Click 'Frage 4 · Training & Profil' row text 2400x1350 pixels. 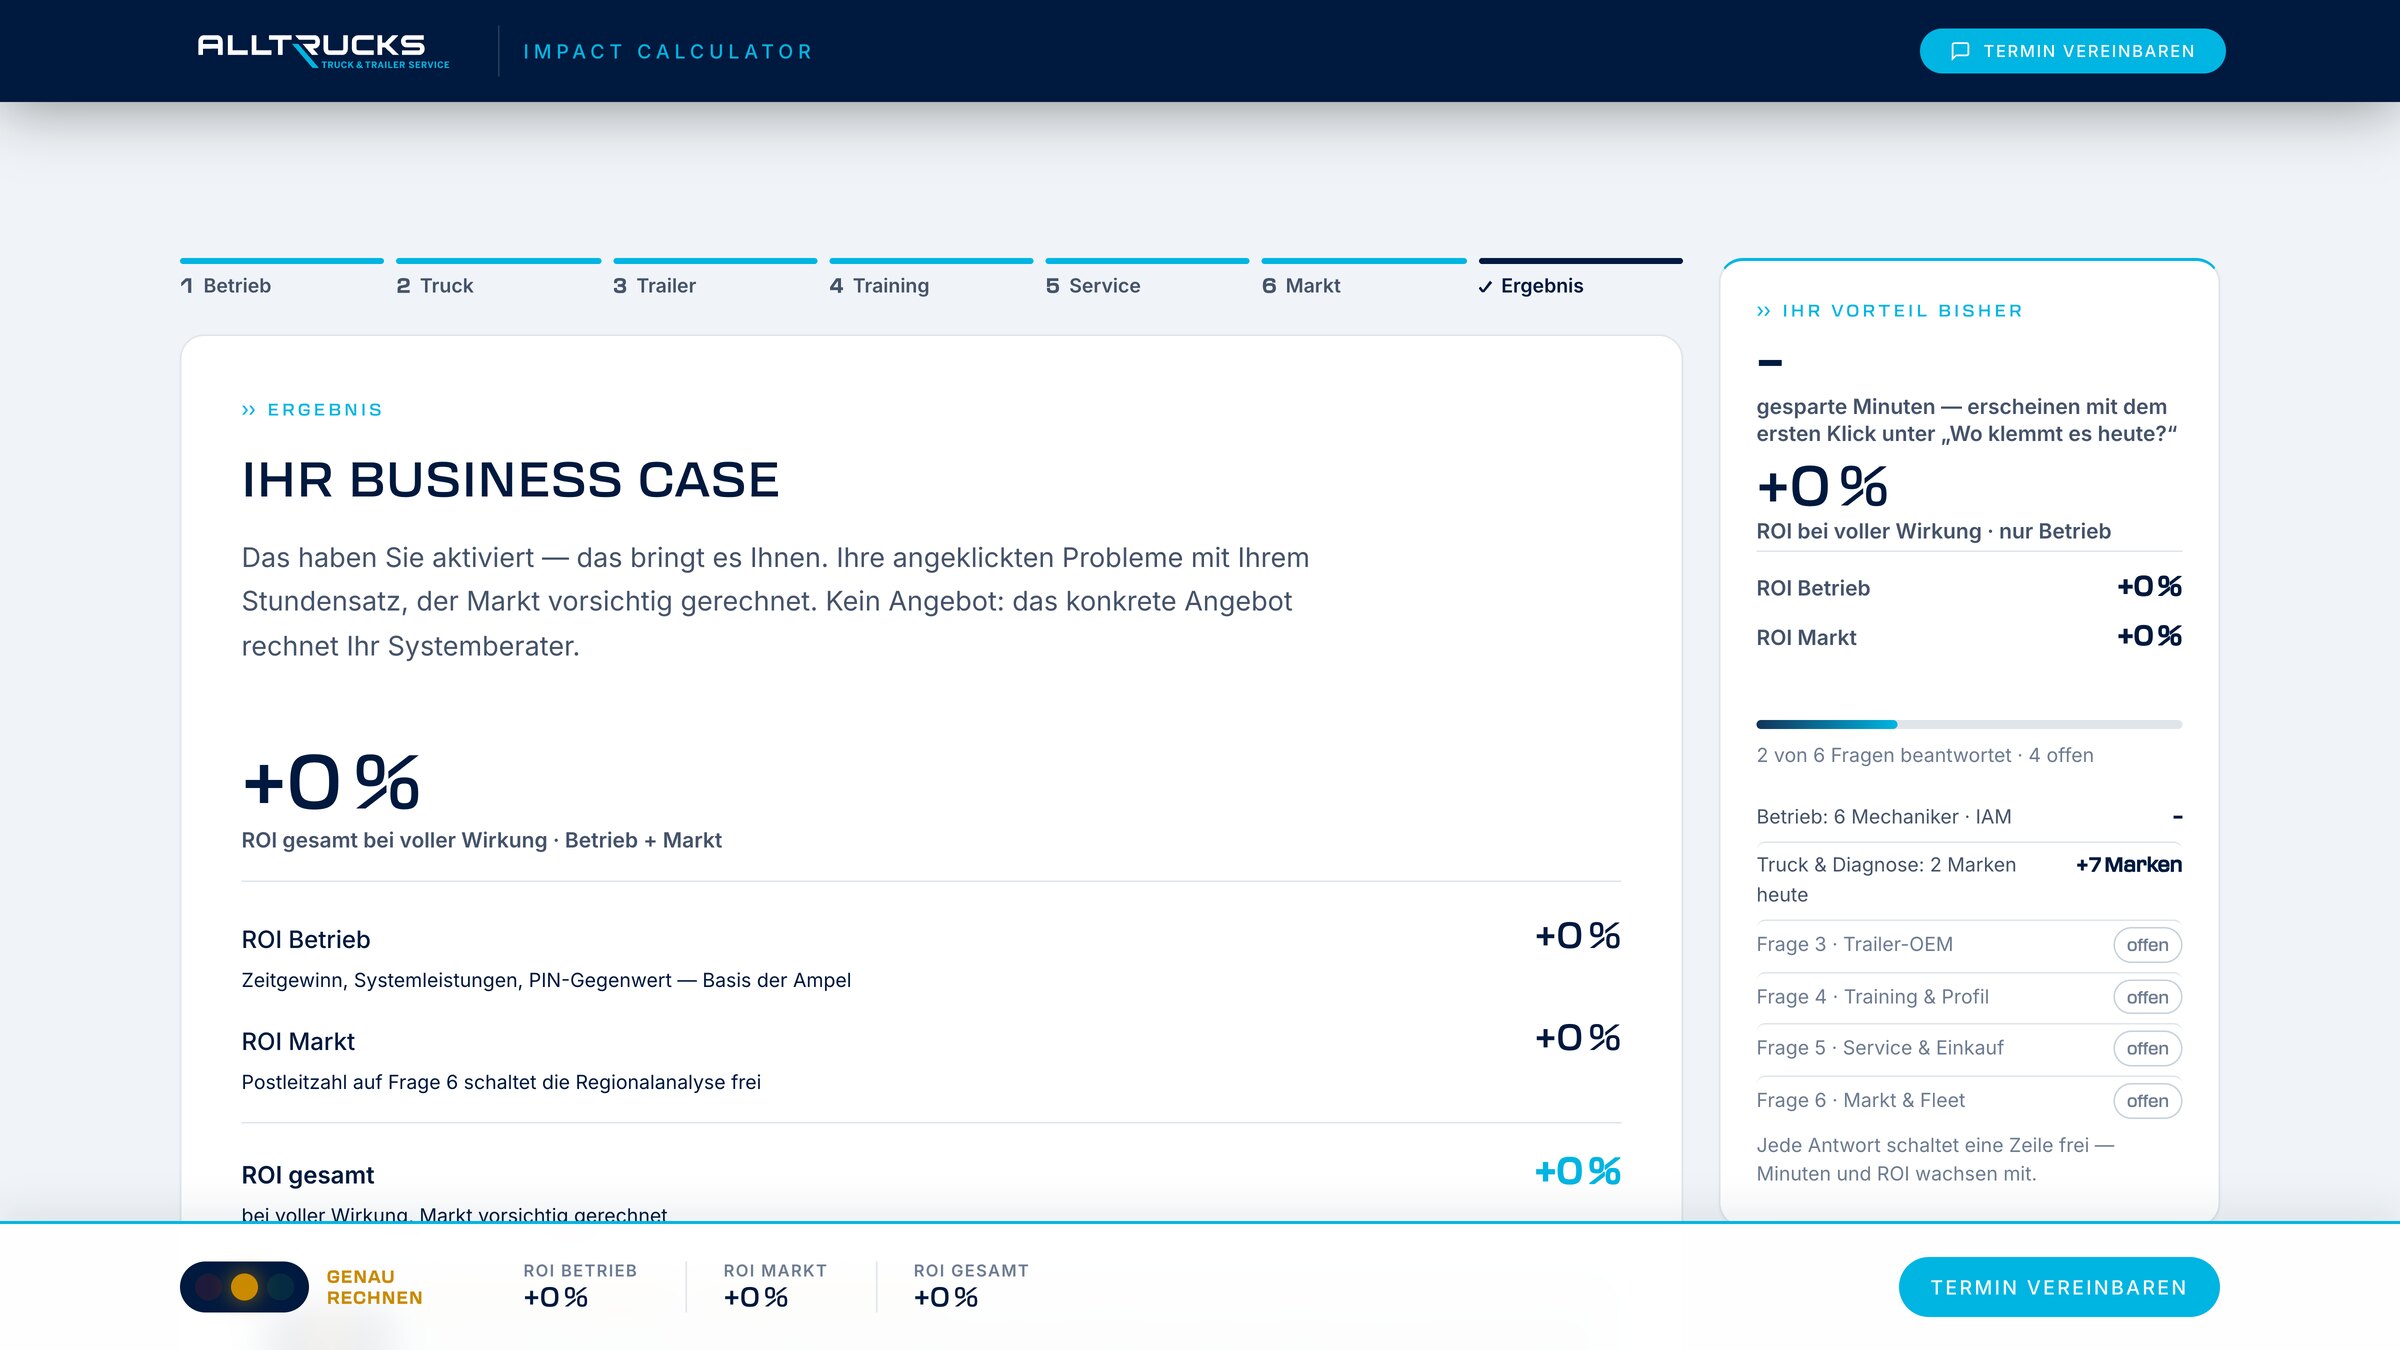coord(1873,997)
